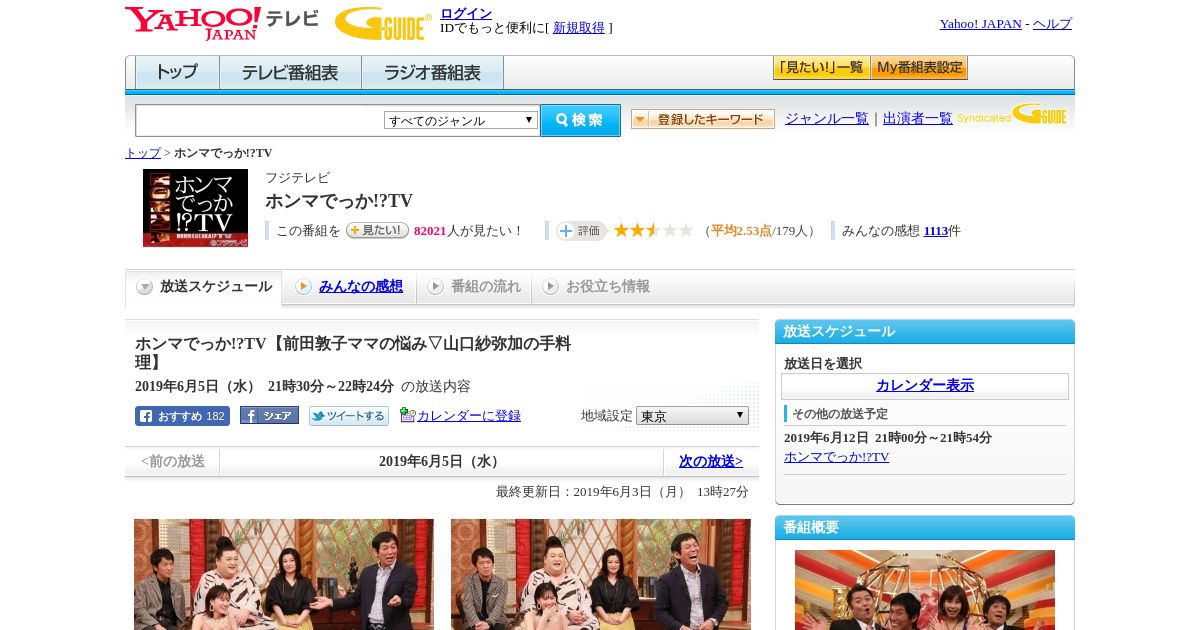Go to Yahoo! JAPAN link at top right

point(980,24)
